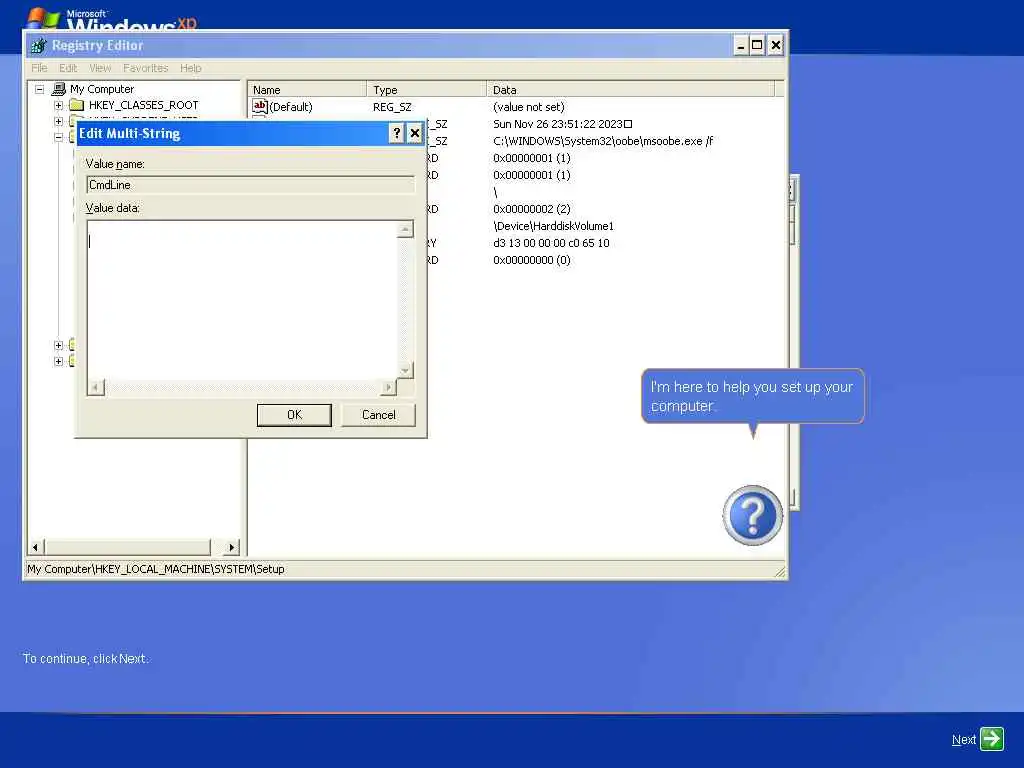The height and width of the screenshot is (768, 1024).
Task: Maximize the Registry Editor window
Action: pos(757,45)
